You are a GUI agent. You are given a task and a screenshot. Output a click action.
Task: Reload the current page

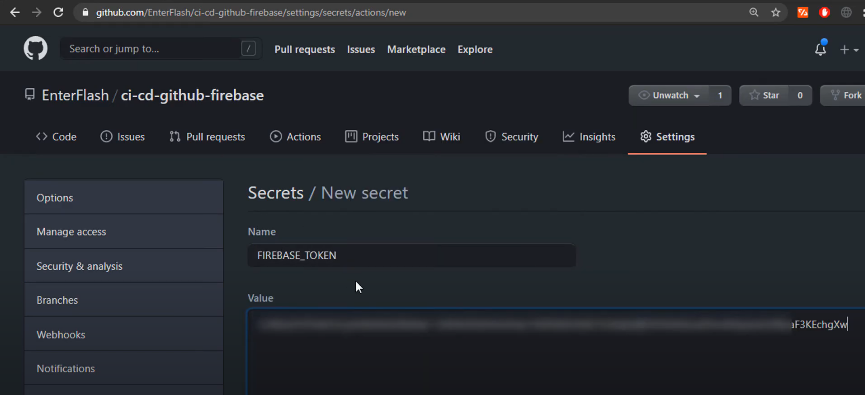(58, 12)
